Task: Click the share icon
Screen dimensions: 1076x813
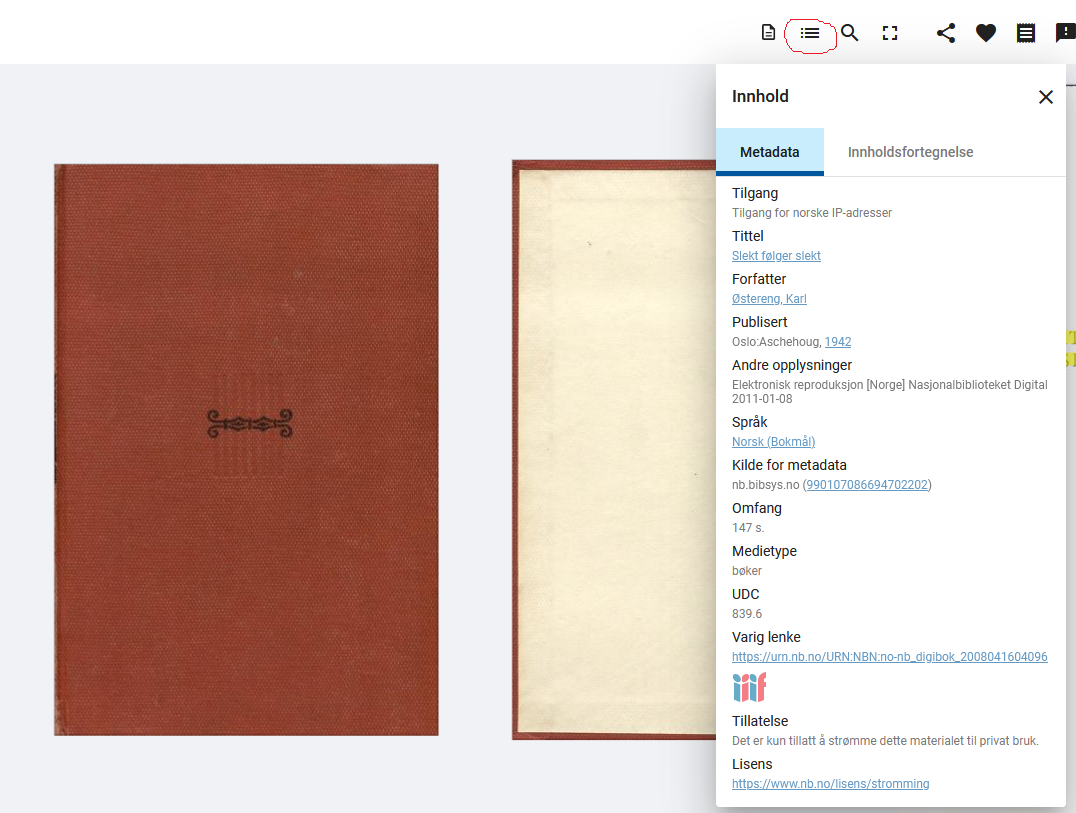Action: (946, 33)
